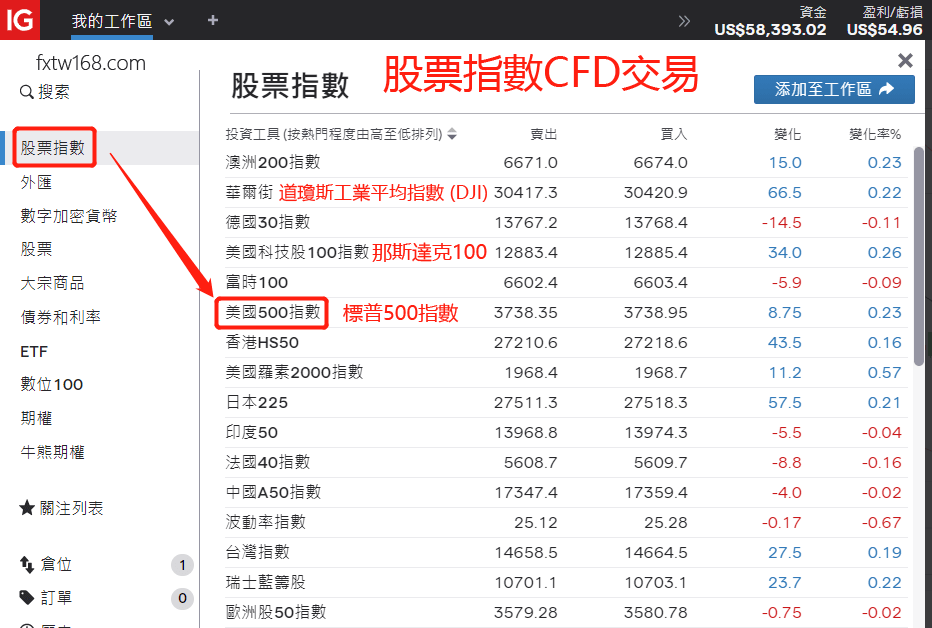The height and width of the screenshot is (628, 932).
Task: Click the instrument list vertical scrollbar
Action: click(919, 260)
